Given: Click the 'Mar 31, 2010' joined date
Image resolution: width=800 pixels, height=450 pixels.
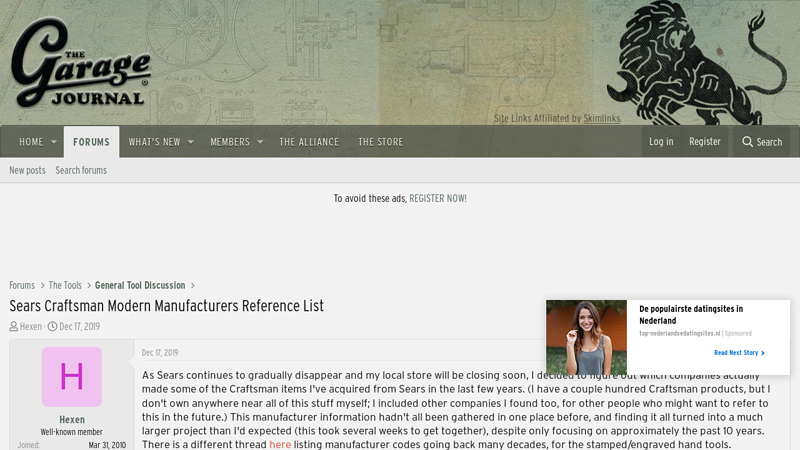Looking at the screenshot, I should (107, 445).
